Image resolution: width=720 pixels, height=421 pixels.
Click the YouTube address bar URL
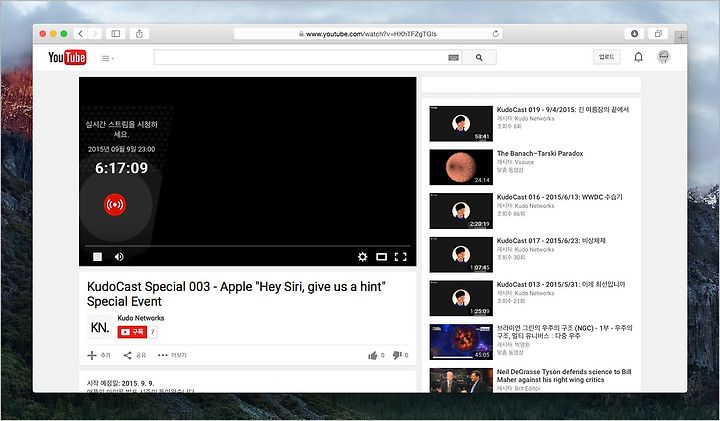(371, 34)
